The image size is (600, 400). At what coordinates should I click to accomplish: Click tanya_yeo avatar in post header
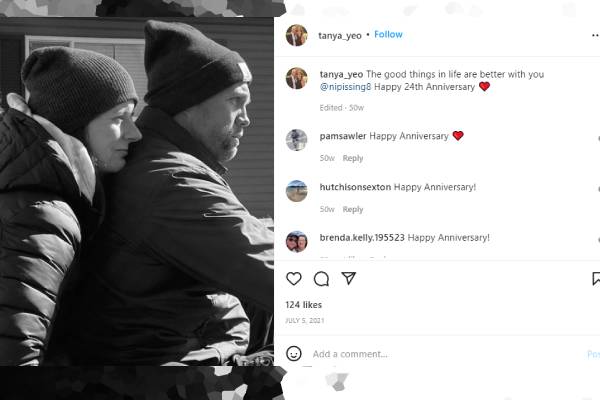tap(297, 35)
